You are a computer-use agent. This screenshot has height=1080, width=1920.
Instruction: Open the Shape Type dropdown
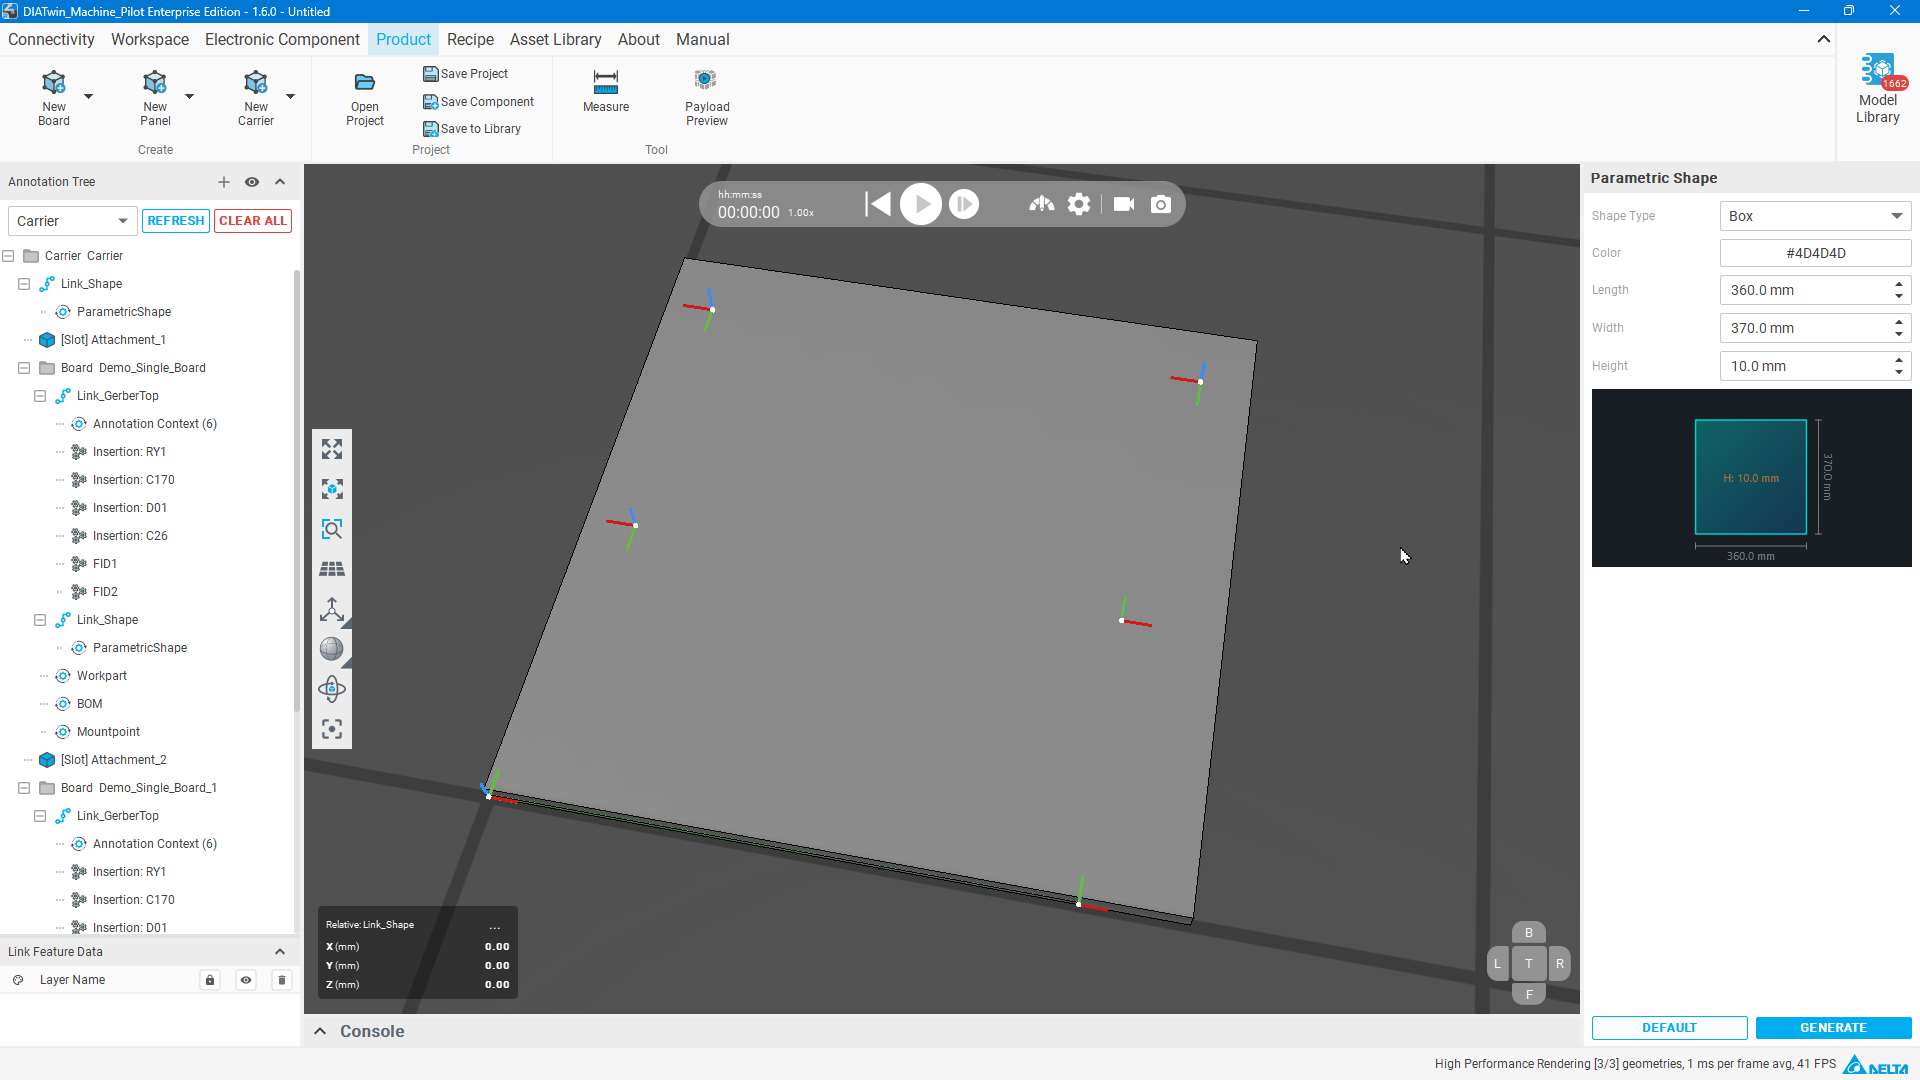1815,216
